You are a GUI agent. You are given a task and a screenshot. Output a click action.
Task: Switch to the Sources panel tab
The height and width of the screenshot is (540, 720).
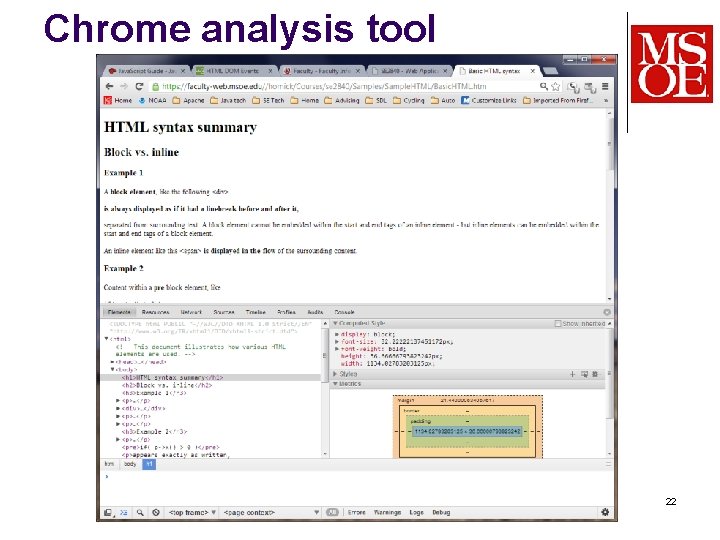point(224,312)
